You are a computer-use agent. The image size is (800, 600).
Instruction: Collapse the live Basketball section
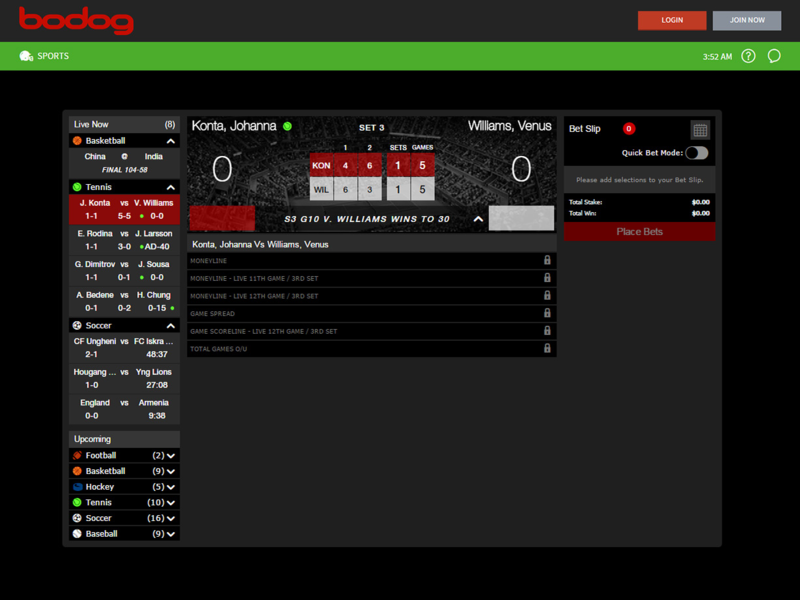[x=171, y=141]
